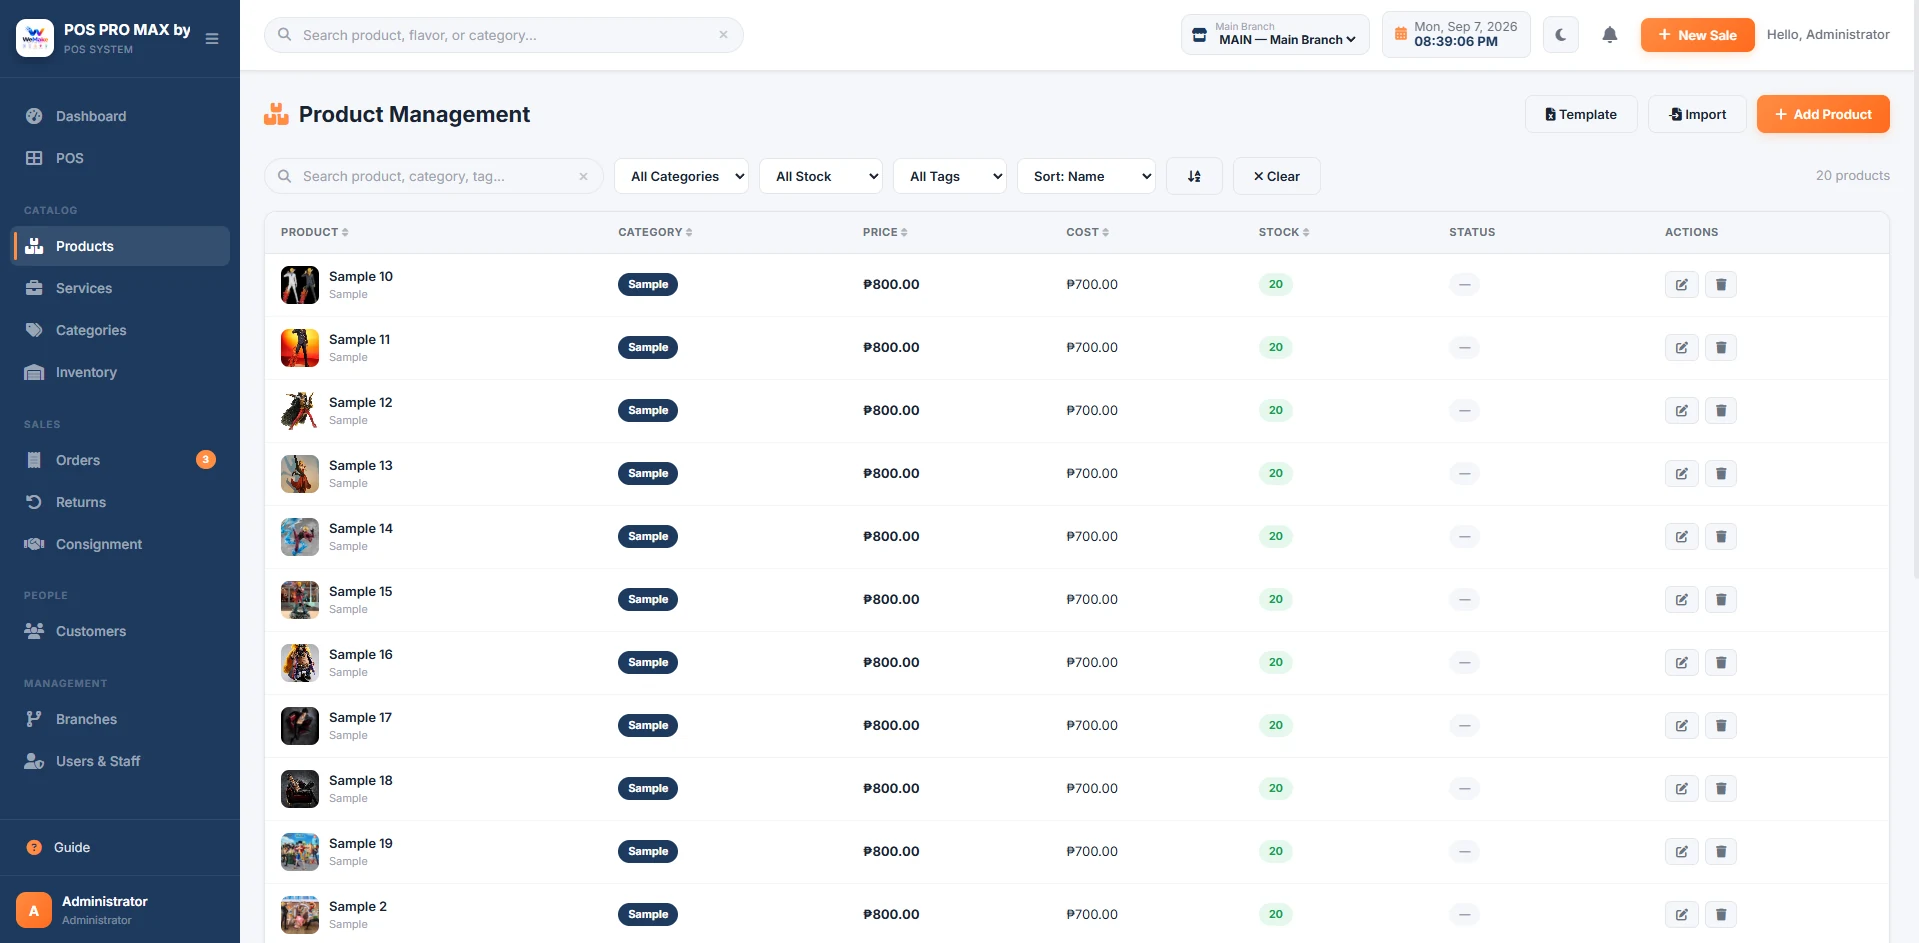The image size is (1919, 943).
Task: Click the Clear filters button
Action: [1276, 176]
